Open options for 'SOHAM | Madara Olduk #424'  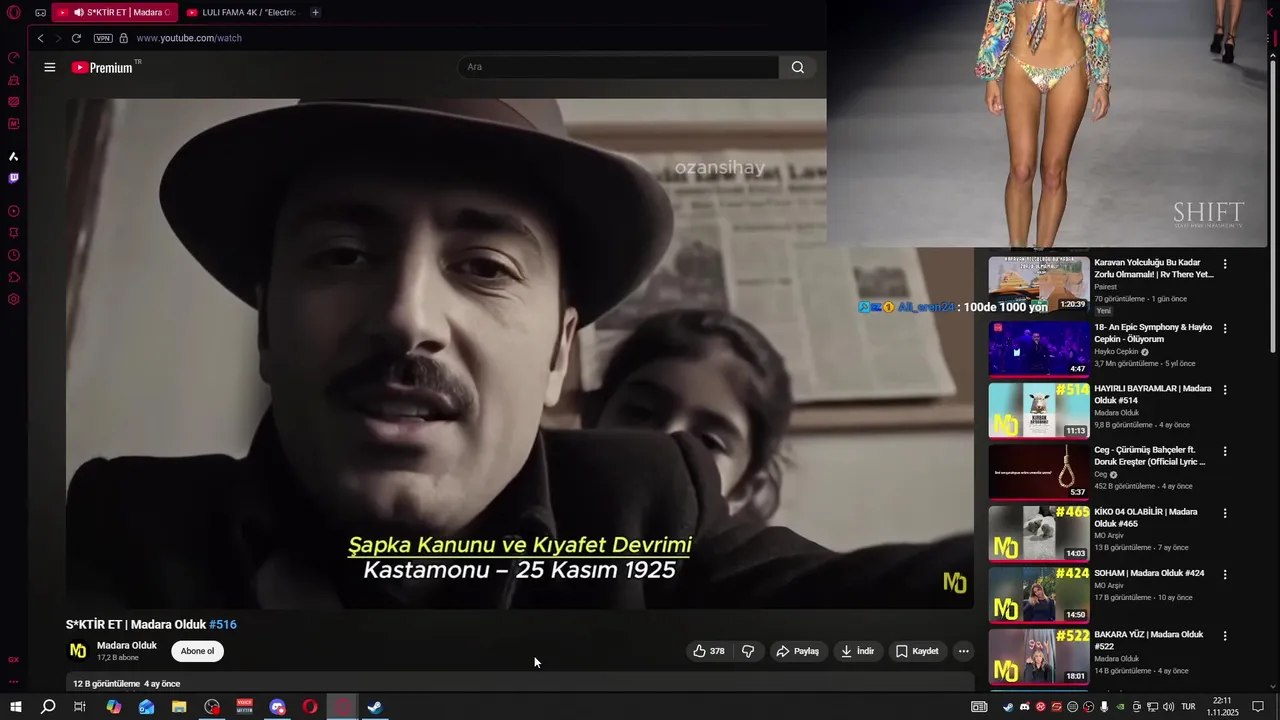pyautogui.click(x=1225, y=574)
